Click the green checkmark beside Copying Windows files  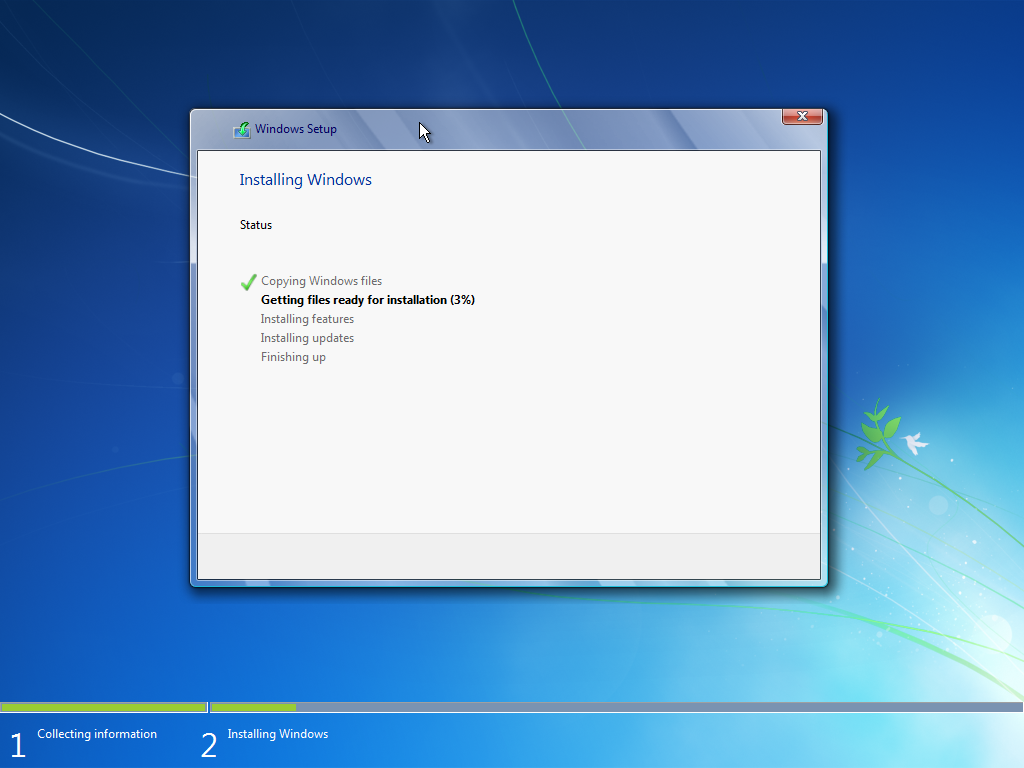248,282
